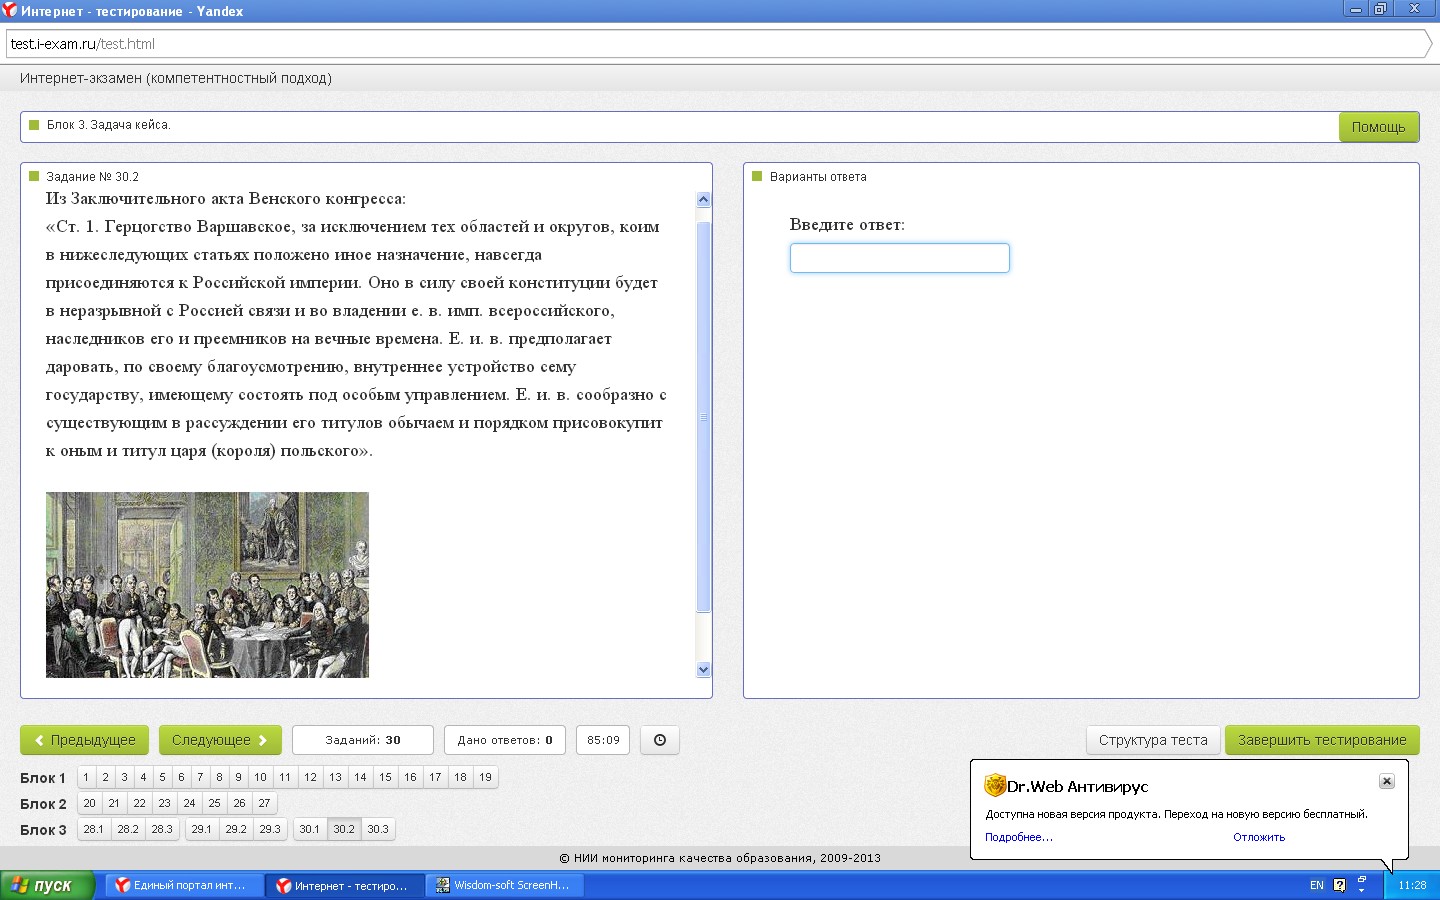
Task: Go to Предыдущее task
Action: tap(85, 740)
